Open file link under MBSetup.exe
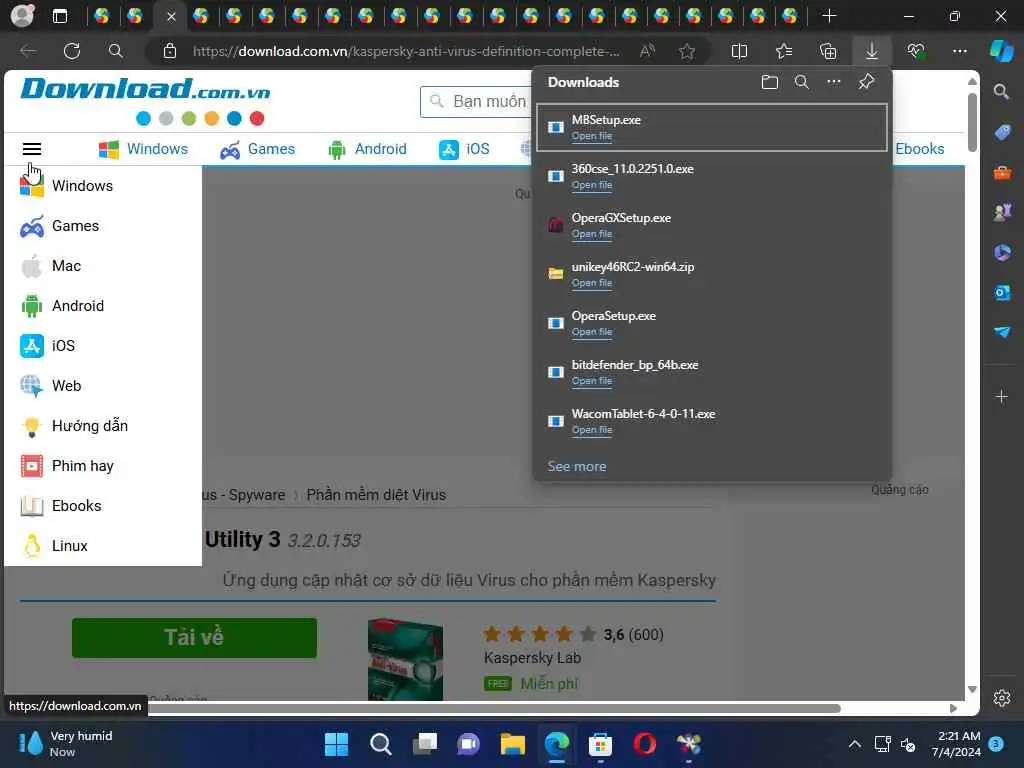 [592, 136]
